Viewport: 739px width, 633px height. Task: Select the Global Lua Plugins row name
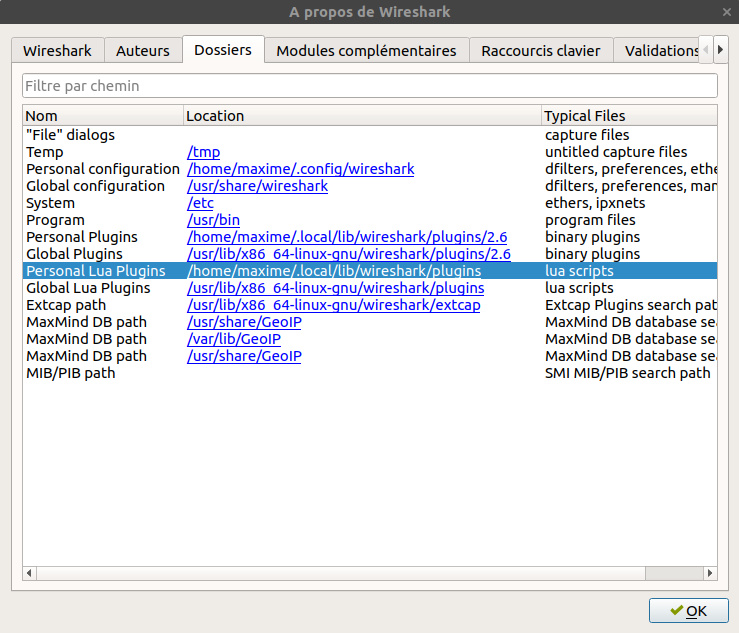pyautogui.click(x=88, y=288)
